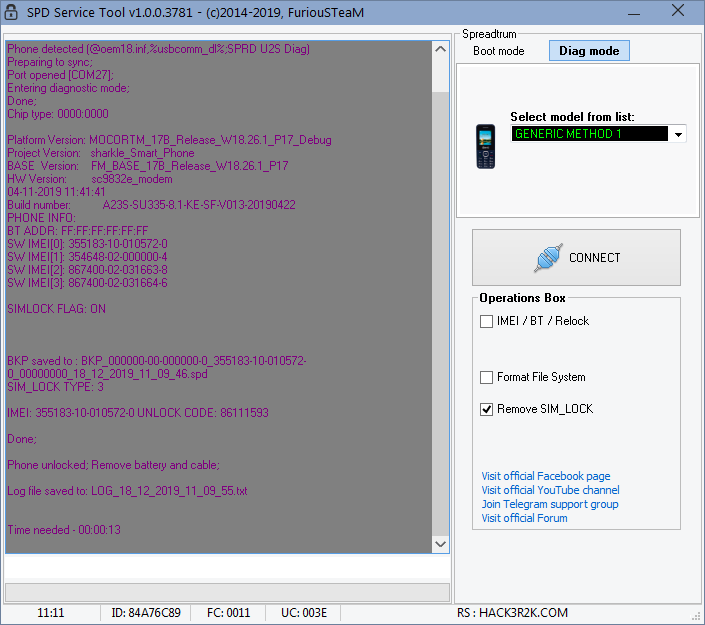Screen dimensions: 705x625
Task: Minimize the SPD Service Tool window
Action: pyautogui.click(x=634, y=12)
